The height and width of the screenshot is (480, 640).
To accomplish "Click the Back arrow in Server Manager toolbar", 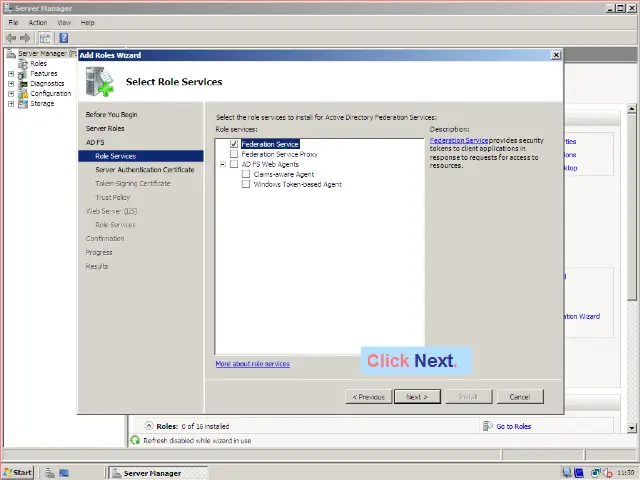I will coord(11,38).
